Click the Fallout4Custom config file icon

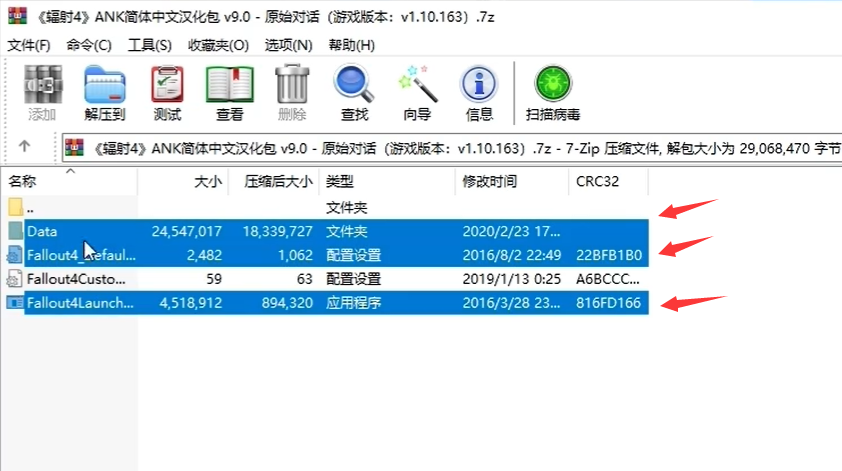(14, 279)
